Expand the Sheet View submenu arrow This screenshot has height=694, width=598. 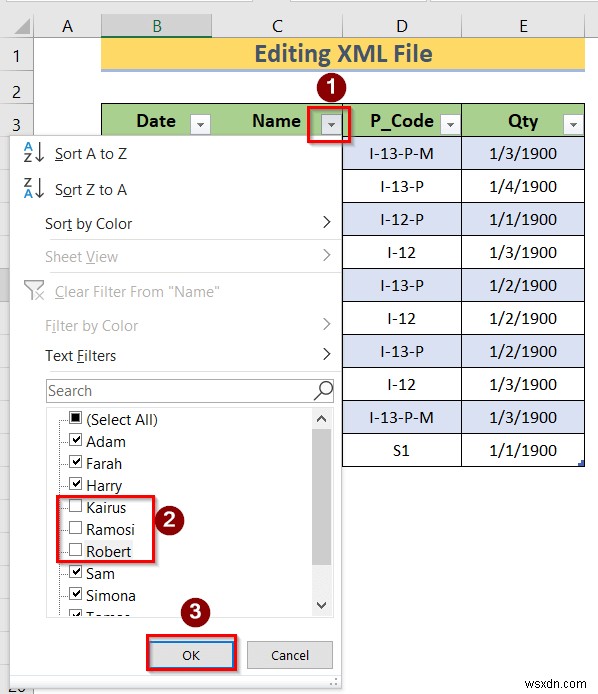pyautogui.click(x=327, y=255)
